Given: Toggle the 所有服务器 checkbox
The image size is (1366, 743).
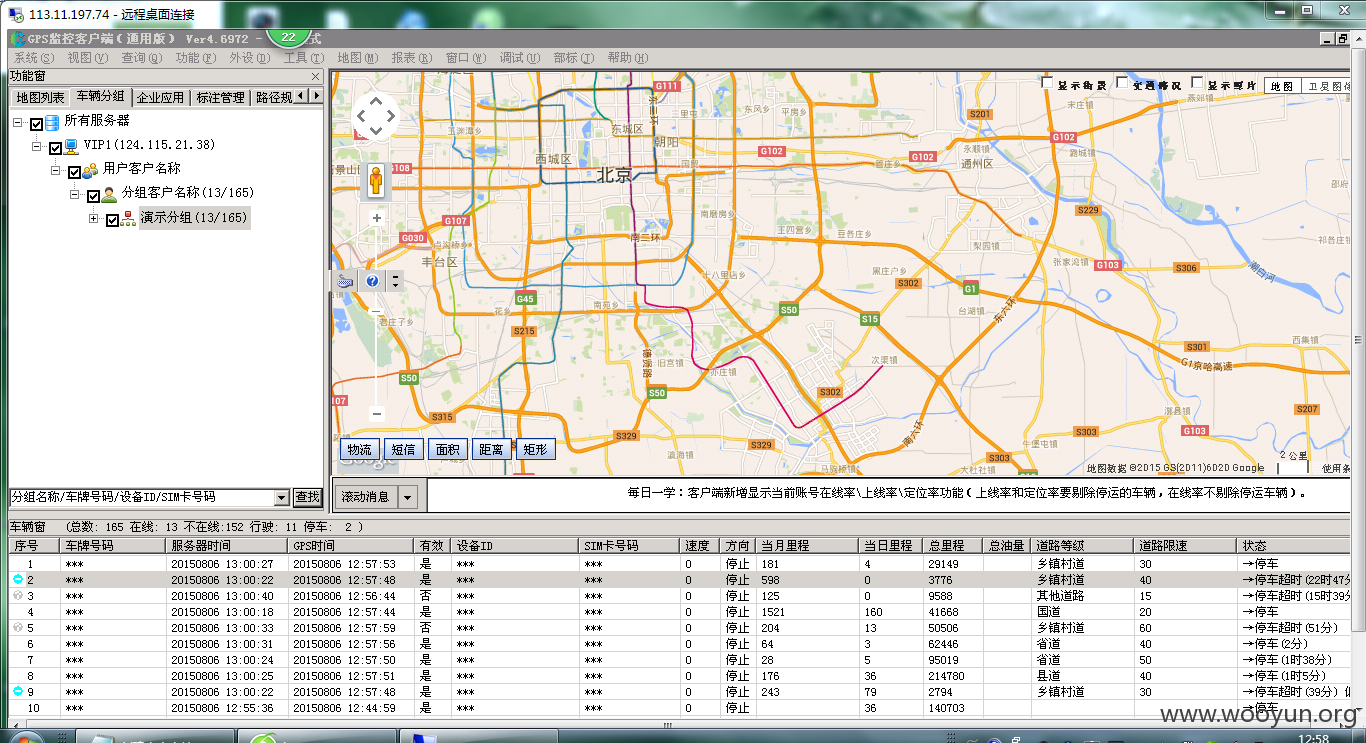Looking at the screenshot, I should tap(36, 124).
